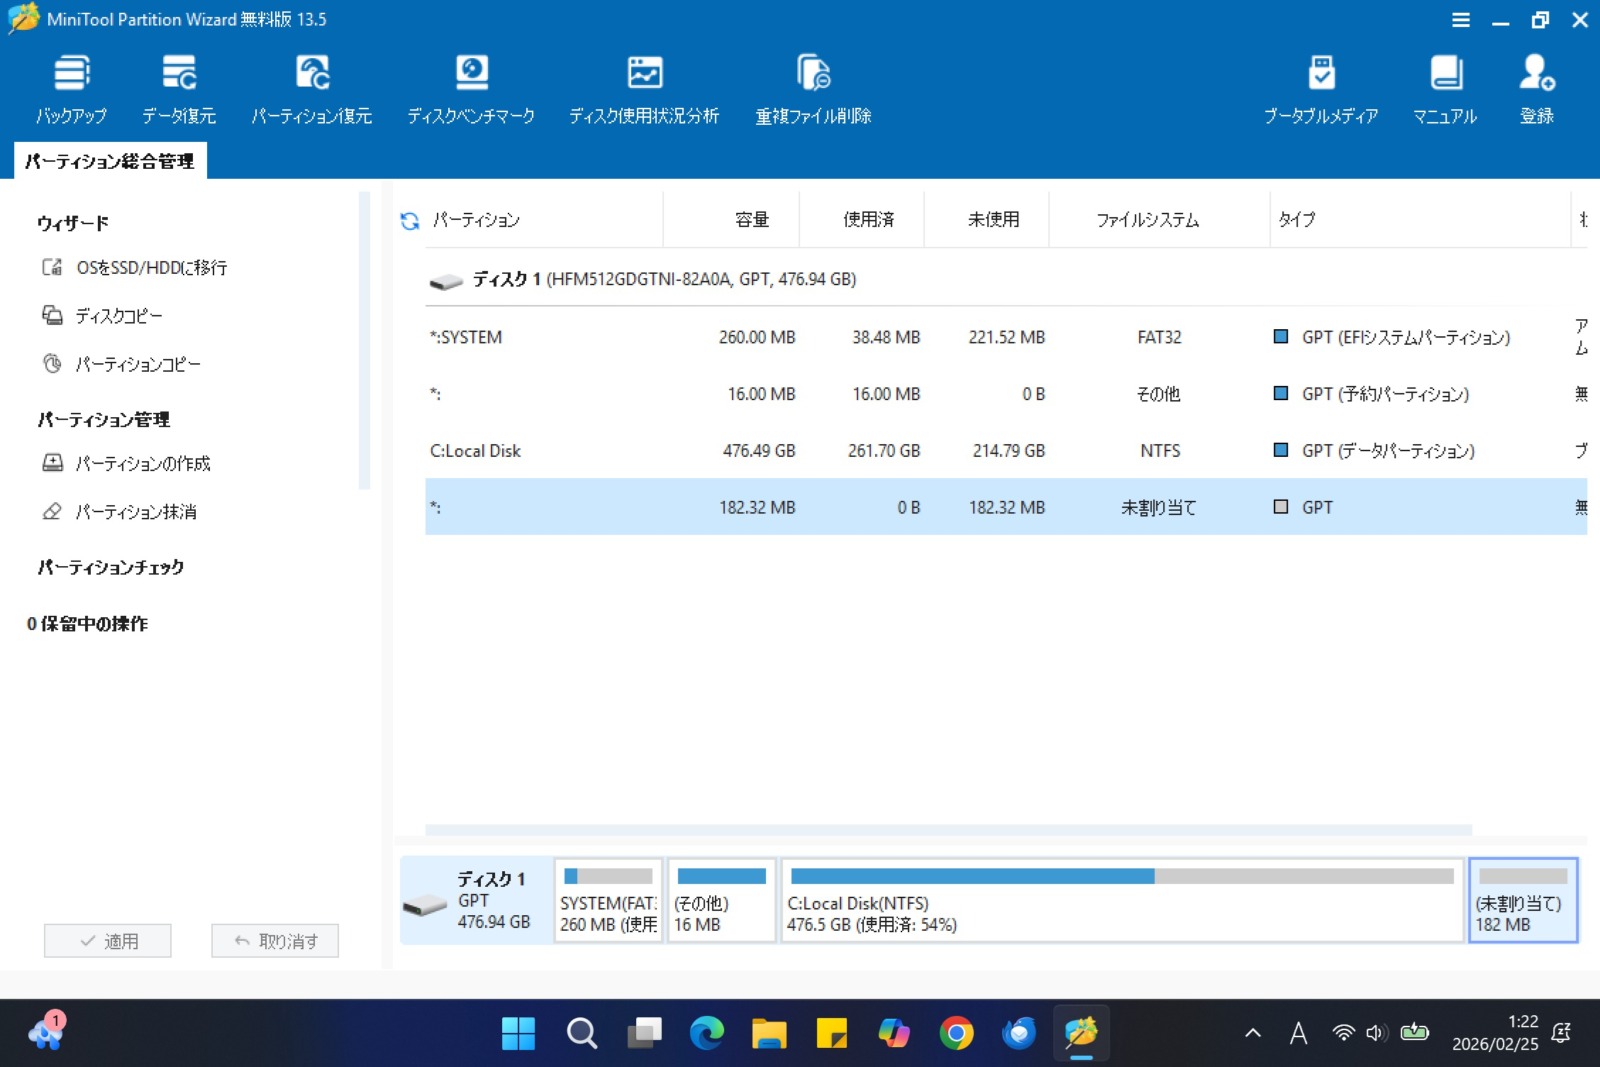Viewport: 1600px width, 1067px height.
Task: Click OSをSSD/HDDに移行 wizard
Action: (150, 268)
